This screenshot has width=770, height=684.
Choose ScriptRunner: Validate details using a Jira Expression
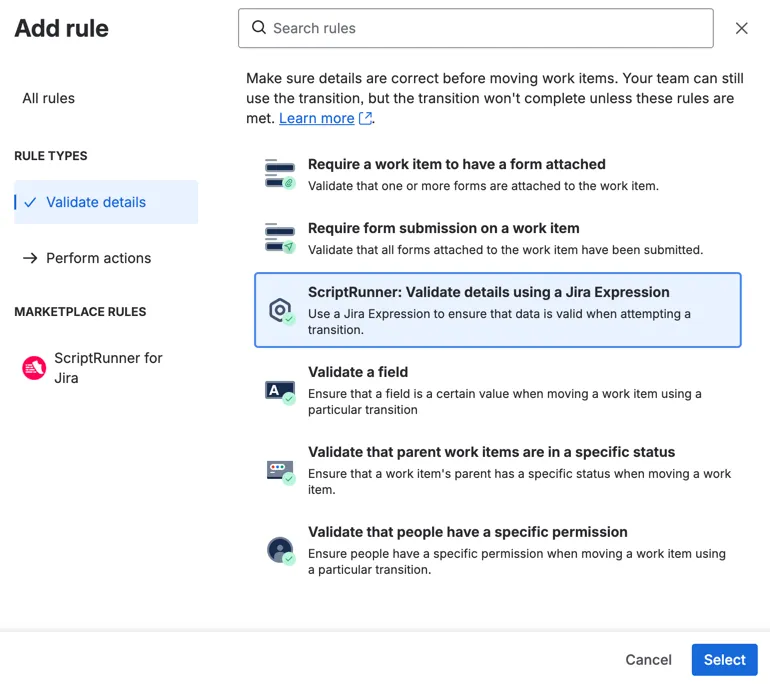click(x=497, y=310)
